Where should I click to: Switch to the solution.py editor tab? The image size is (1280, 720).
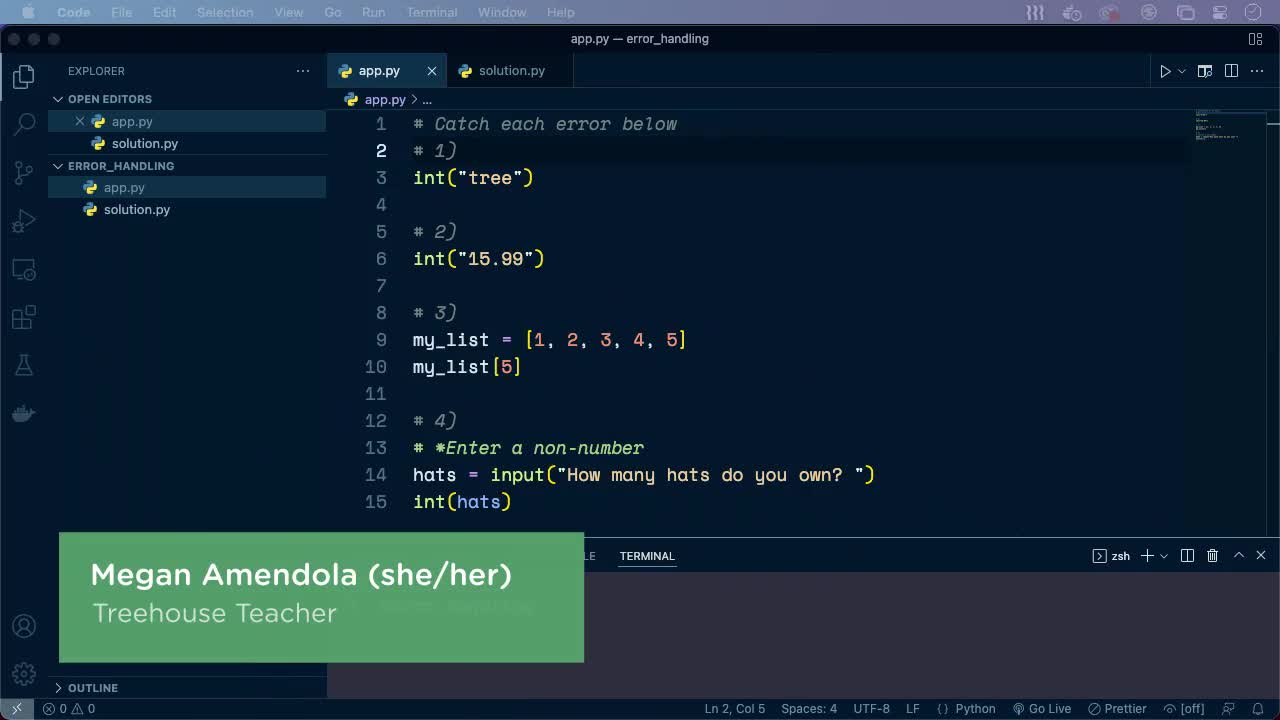(510, 70)
